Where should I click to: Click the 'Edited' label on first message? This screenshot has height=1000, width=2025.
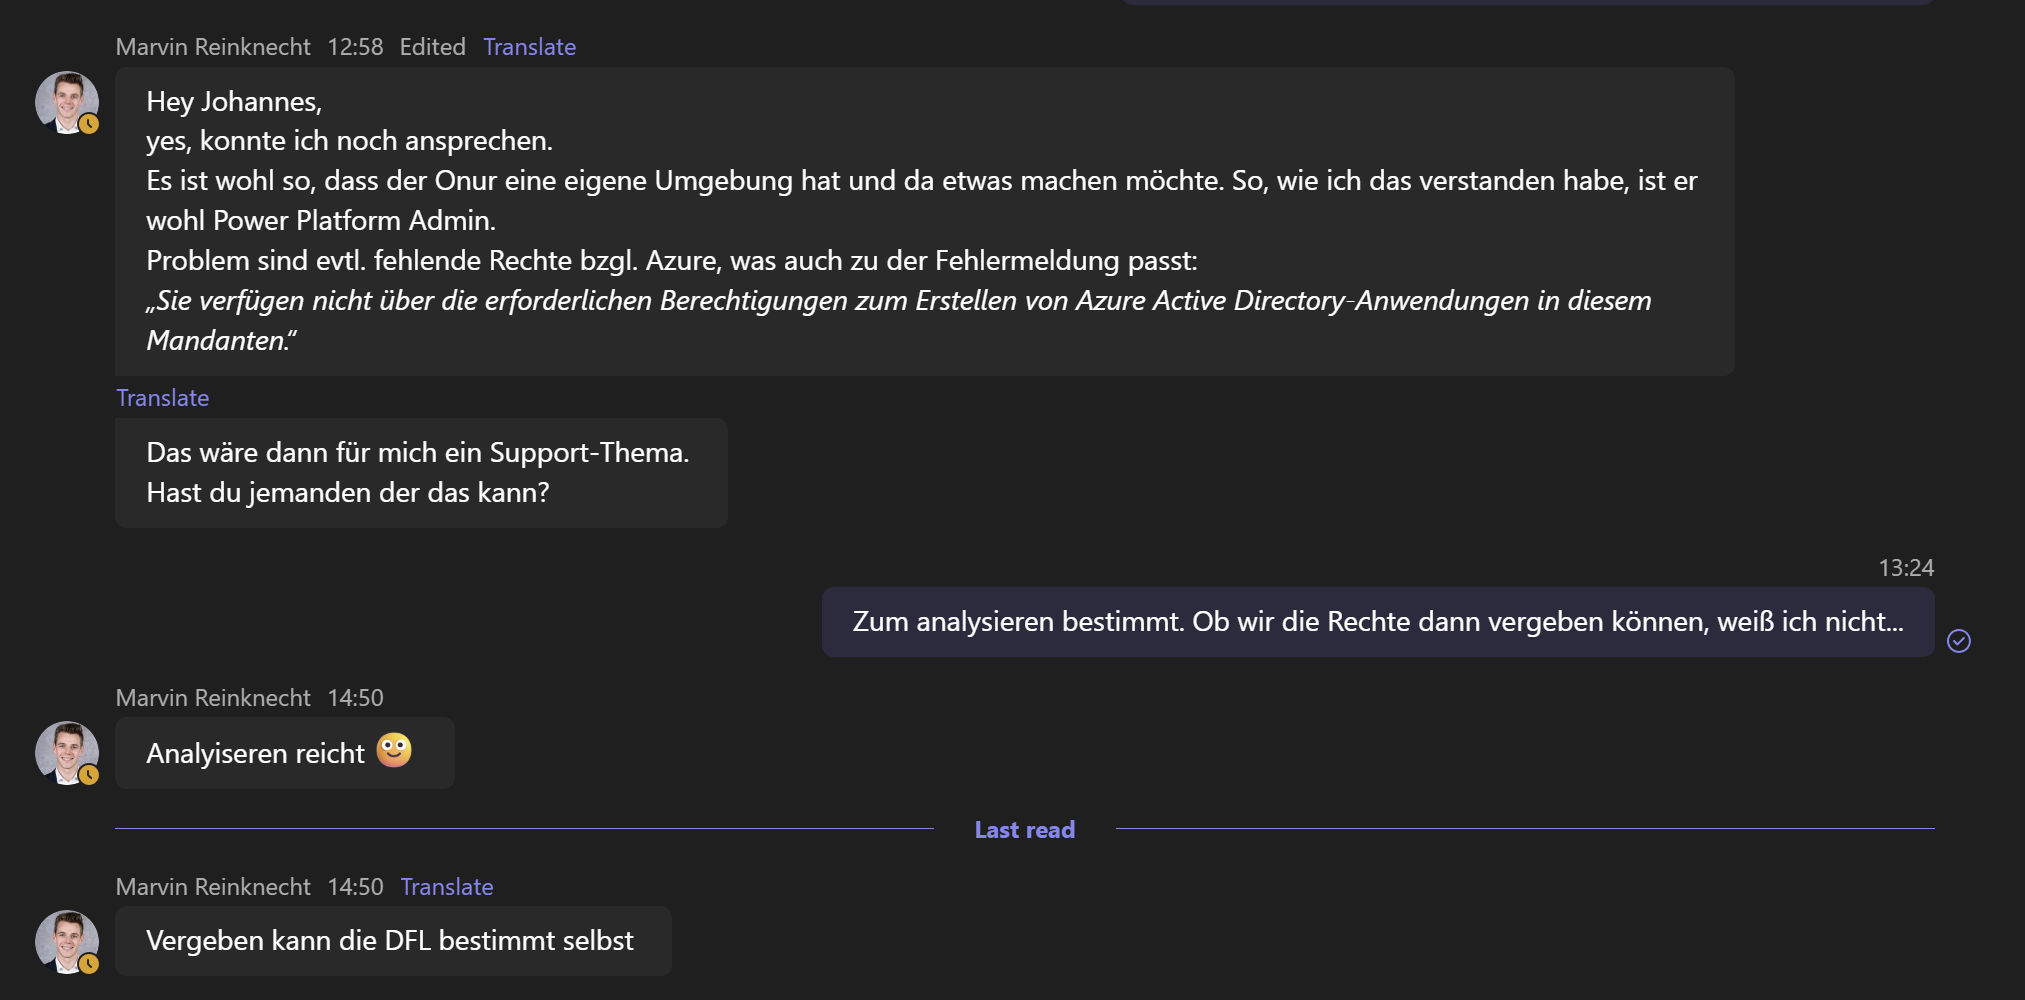point(432,47)
